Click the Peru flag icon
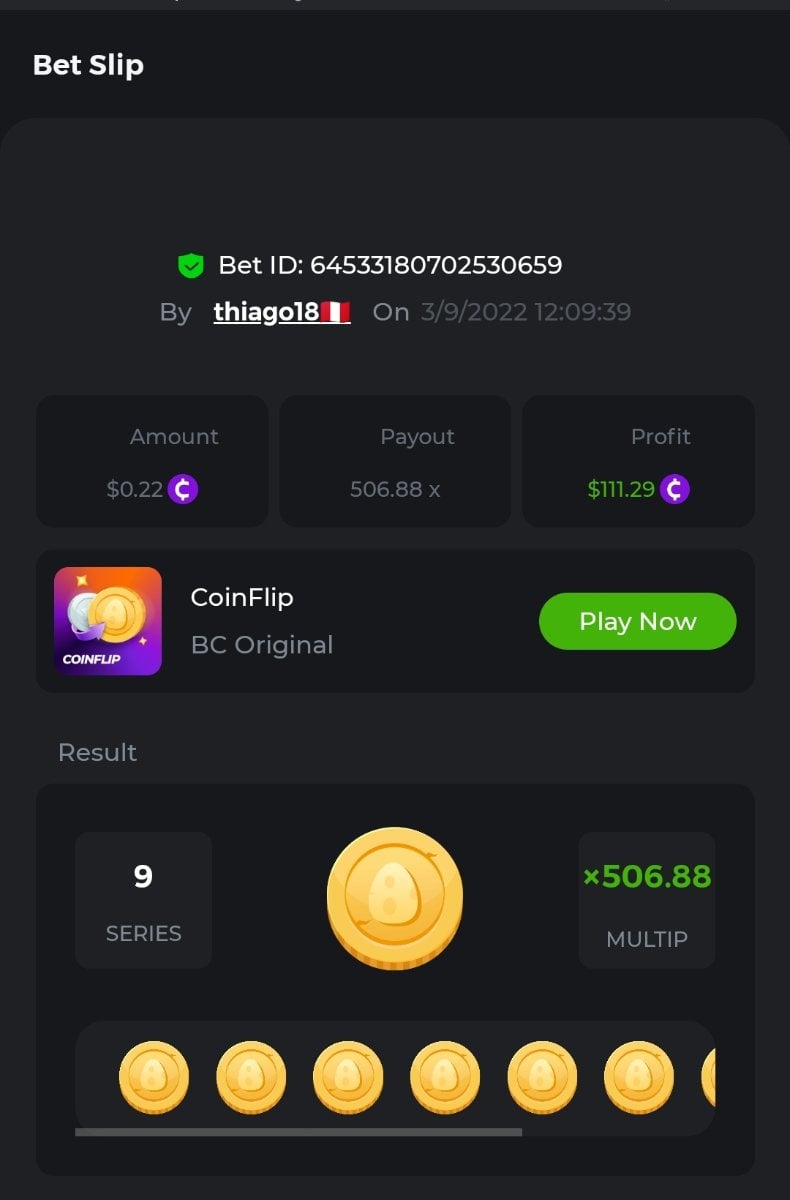790x1200 pixels. point(335,312)
